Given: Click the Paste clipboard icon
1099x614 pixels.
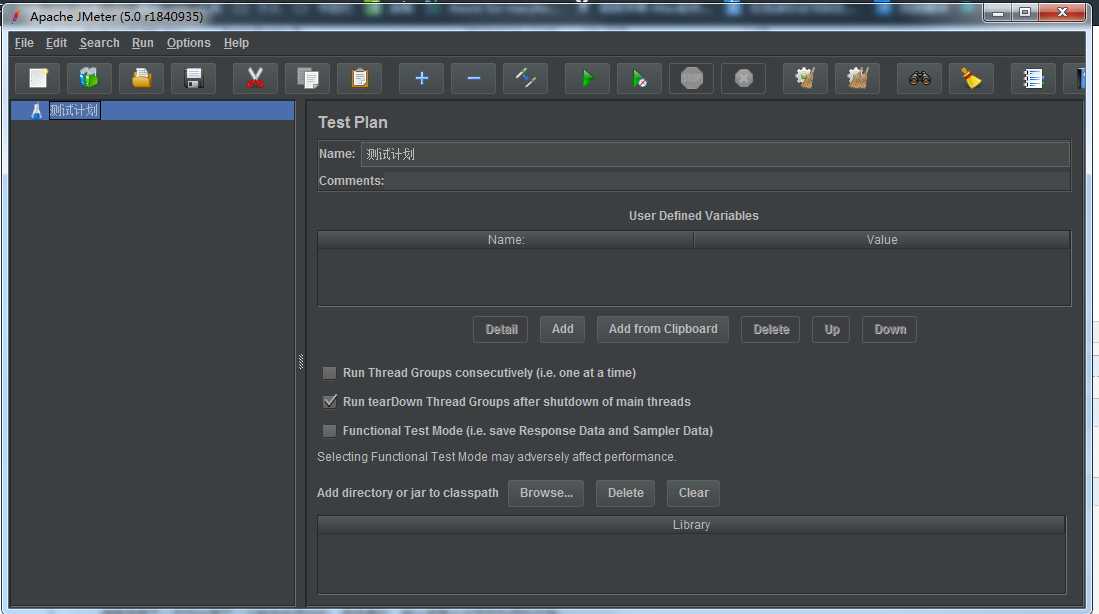Looking at the screenshot, I should 360,78.
